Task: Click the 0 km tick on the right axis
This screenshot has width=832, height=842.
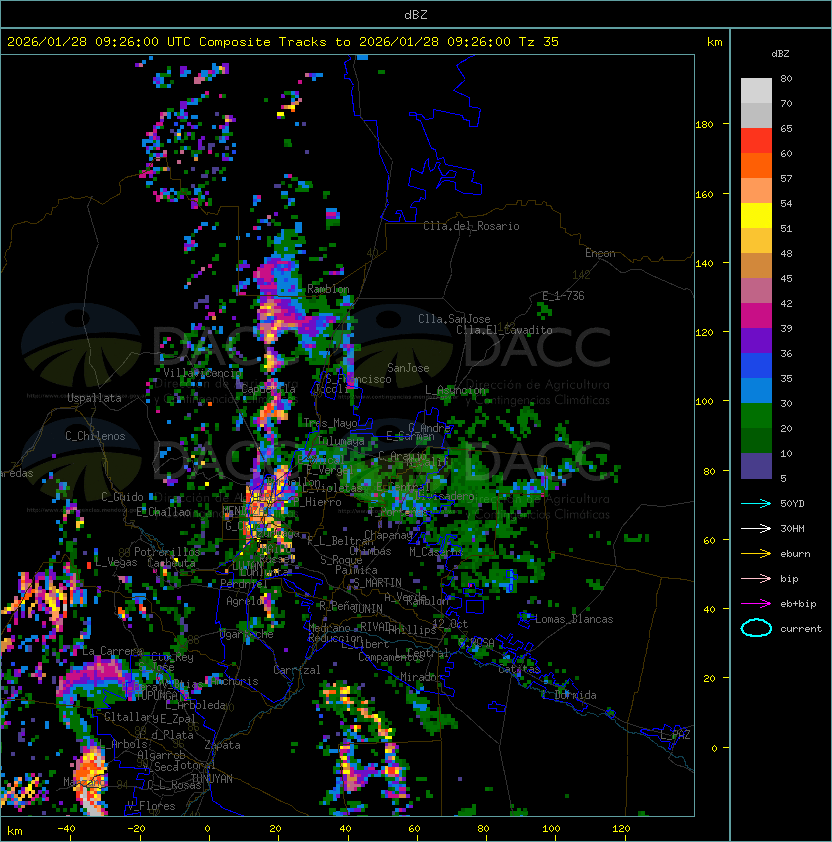Action: pos(714,749)
